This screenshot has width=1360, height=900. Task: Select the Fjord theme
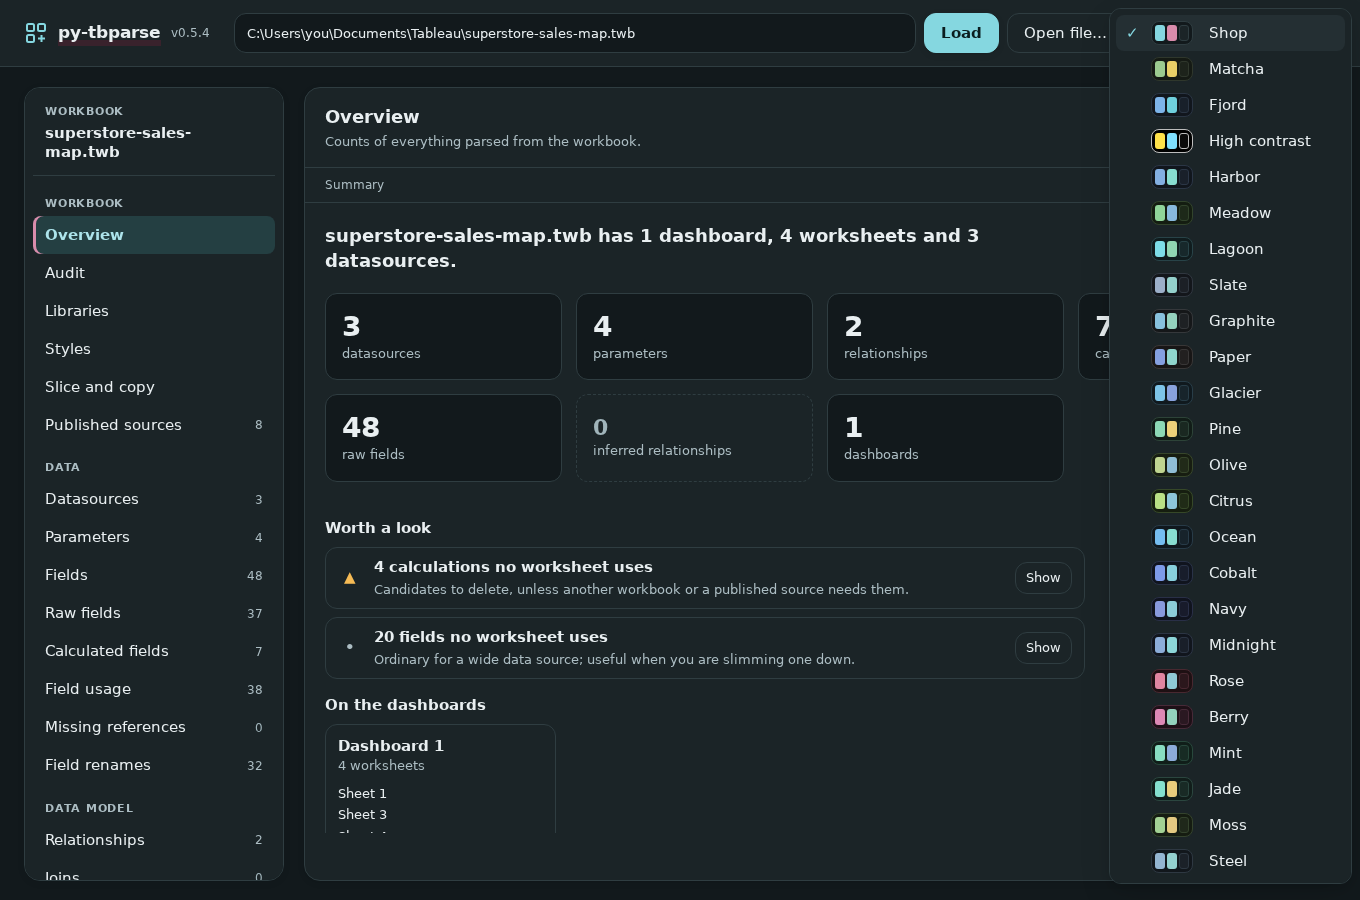click(x=1230, y=105)
